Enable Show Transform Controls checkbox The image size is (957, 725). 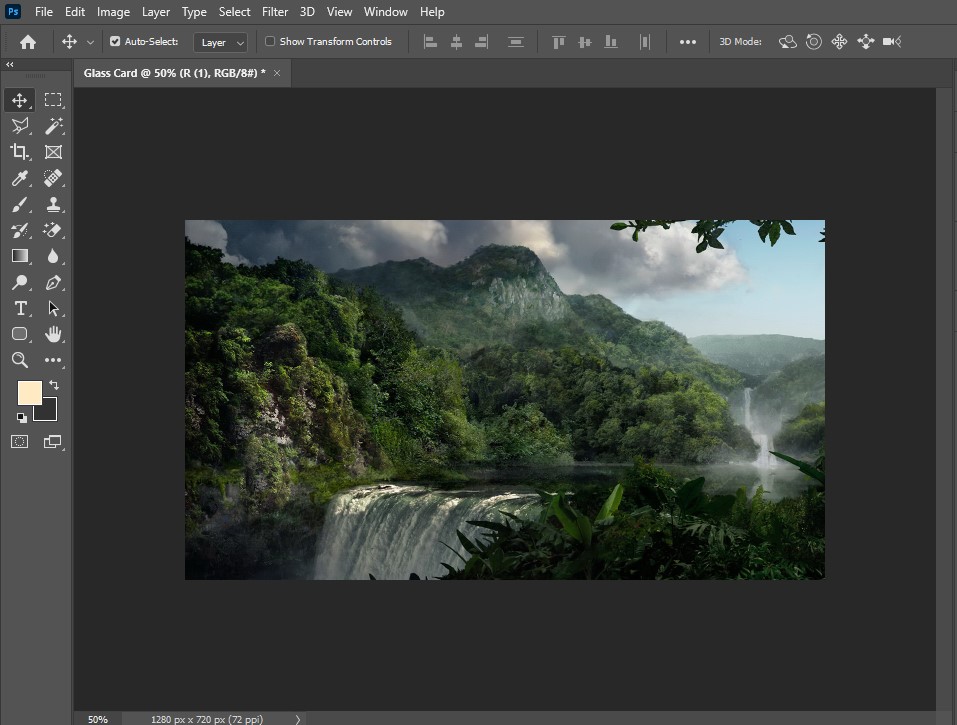pos(270,41)
